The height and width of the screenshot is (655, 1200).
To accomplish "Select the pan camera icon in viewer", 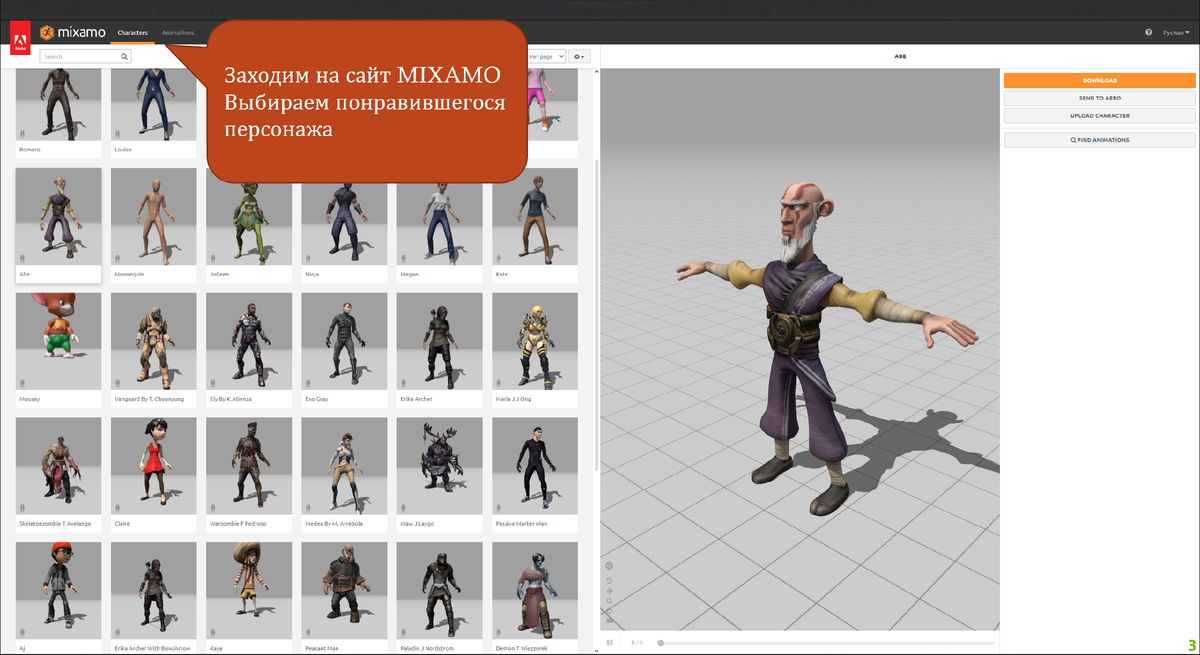I will coord(609,591).
